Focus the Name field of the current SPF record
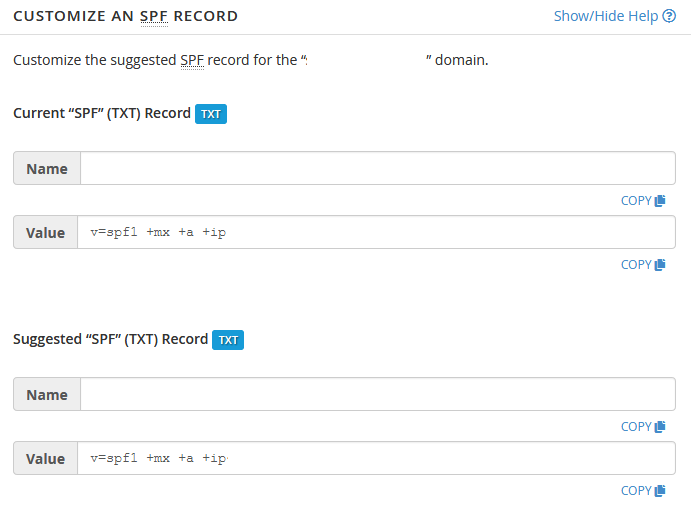The height and width of the screenshot is (508, 691). pyautogui.click(x=378, y=168)
